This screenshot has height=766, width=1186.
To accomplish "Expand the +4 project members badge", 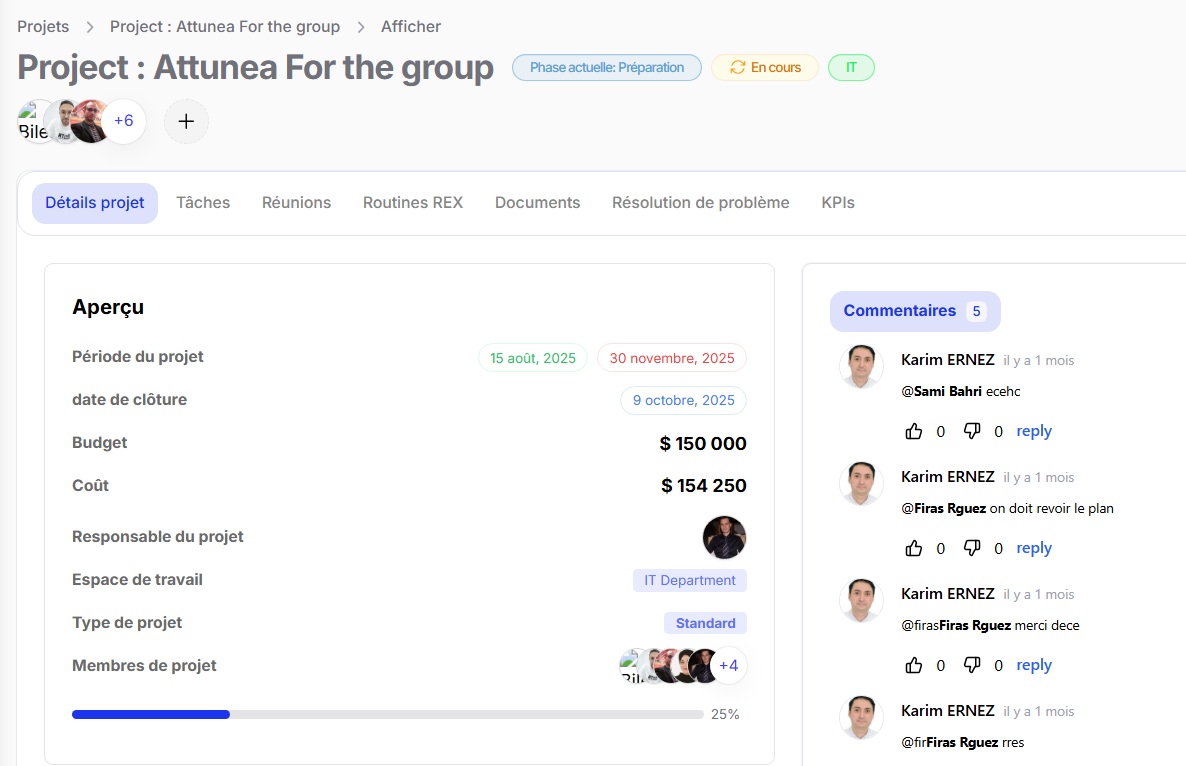I will [x=728, y=665].
